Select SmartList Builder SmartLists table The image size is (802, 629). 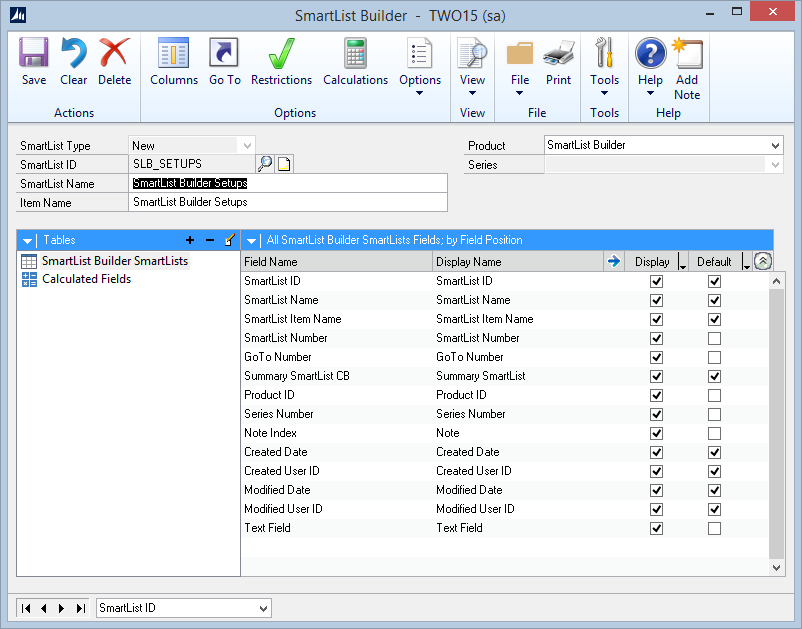tap(115, 261)
